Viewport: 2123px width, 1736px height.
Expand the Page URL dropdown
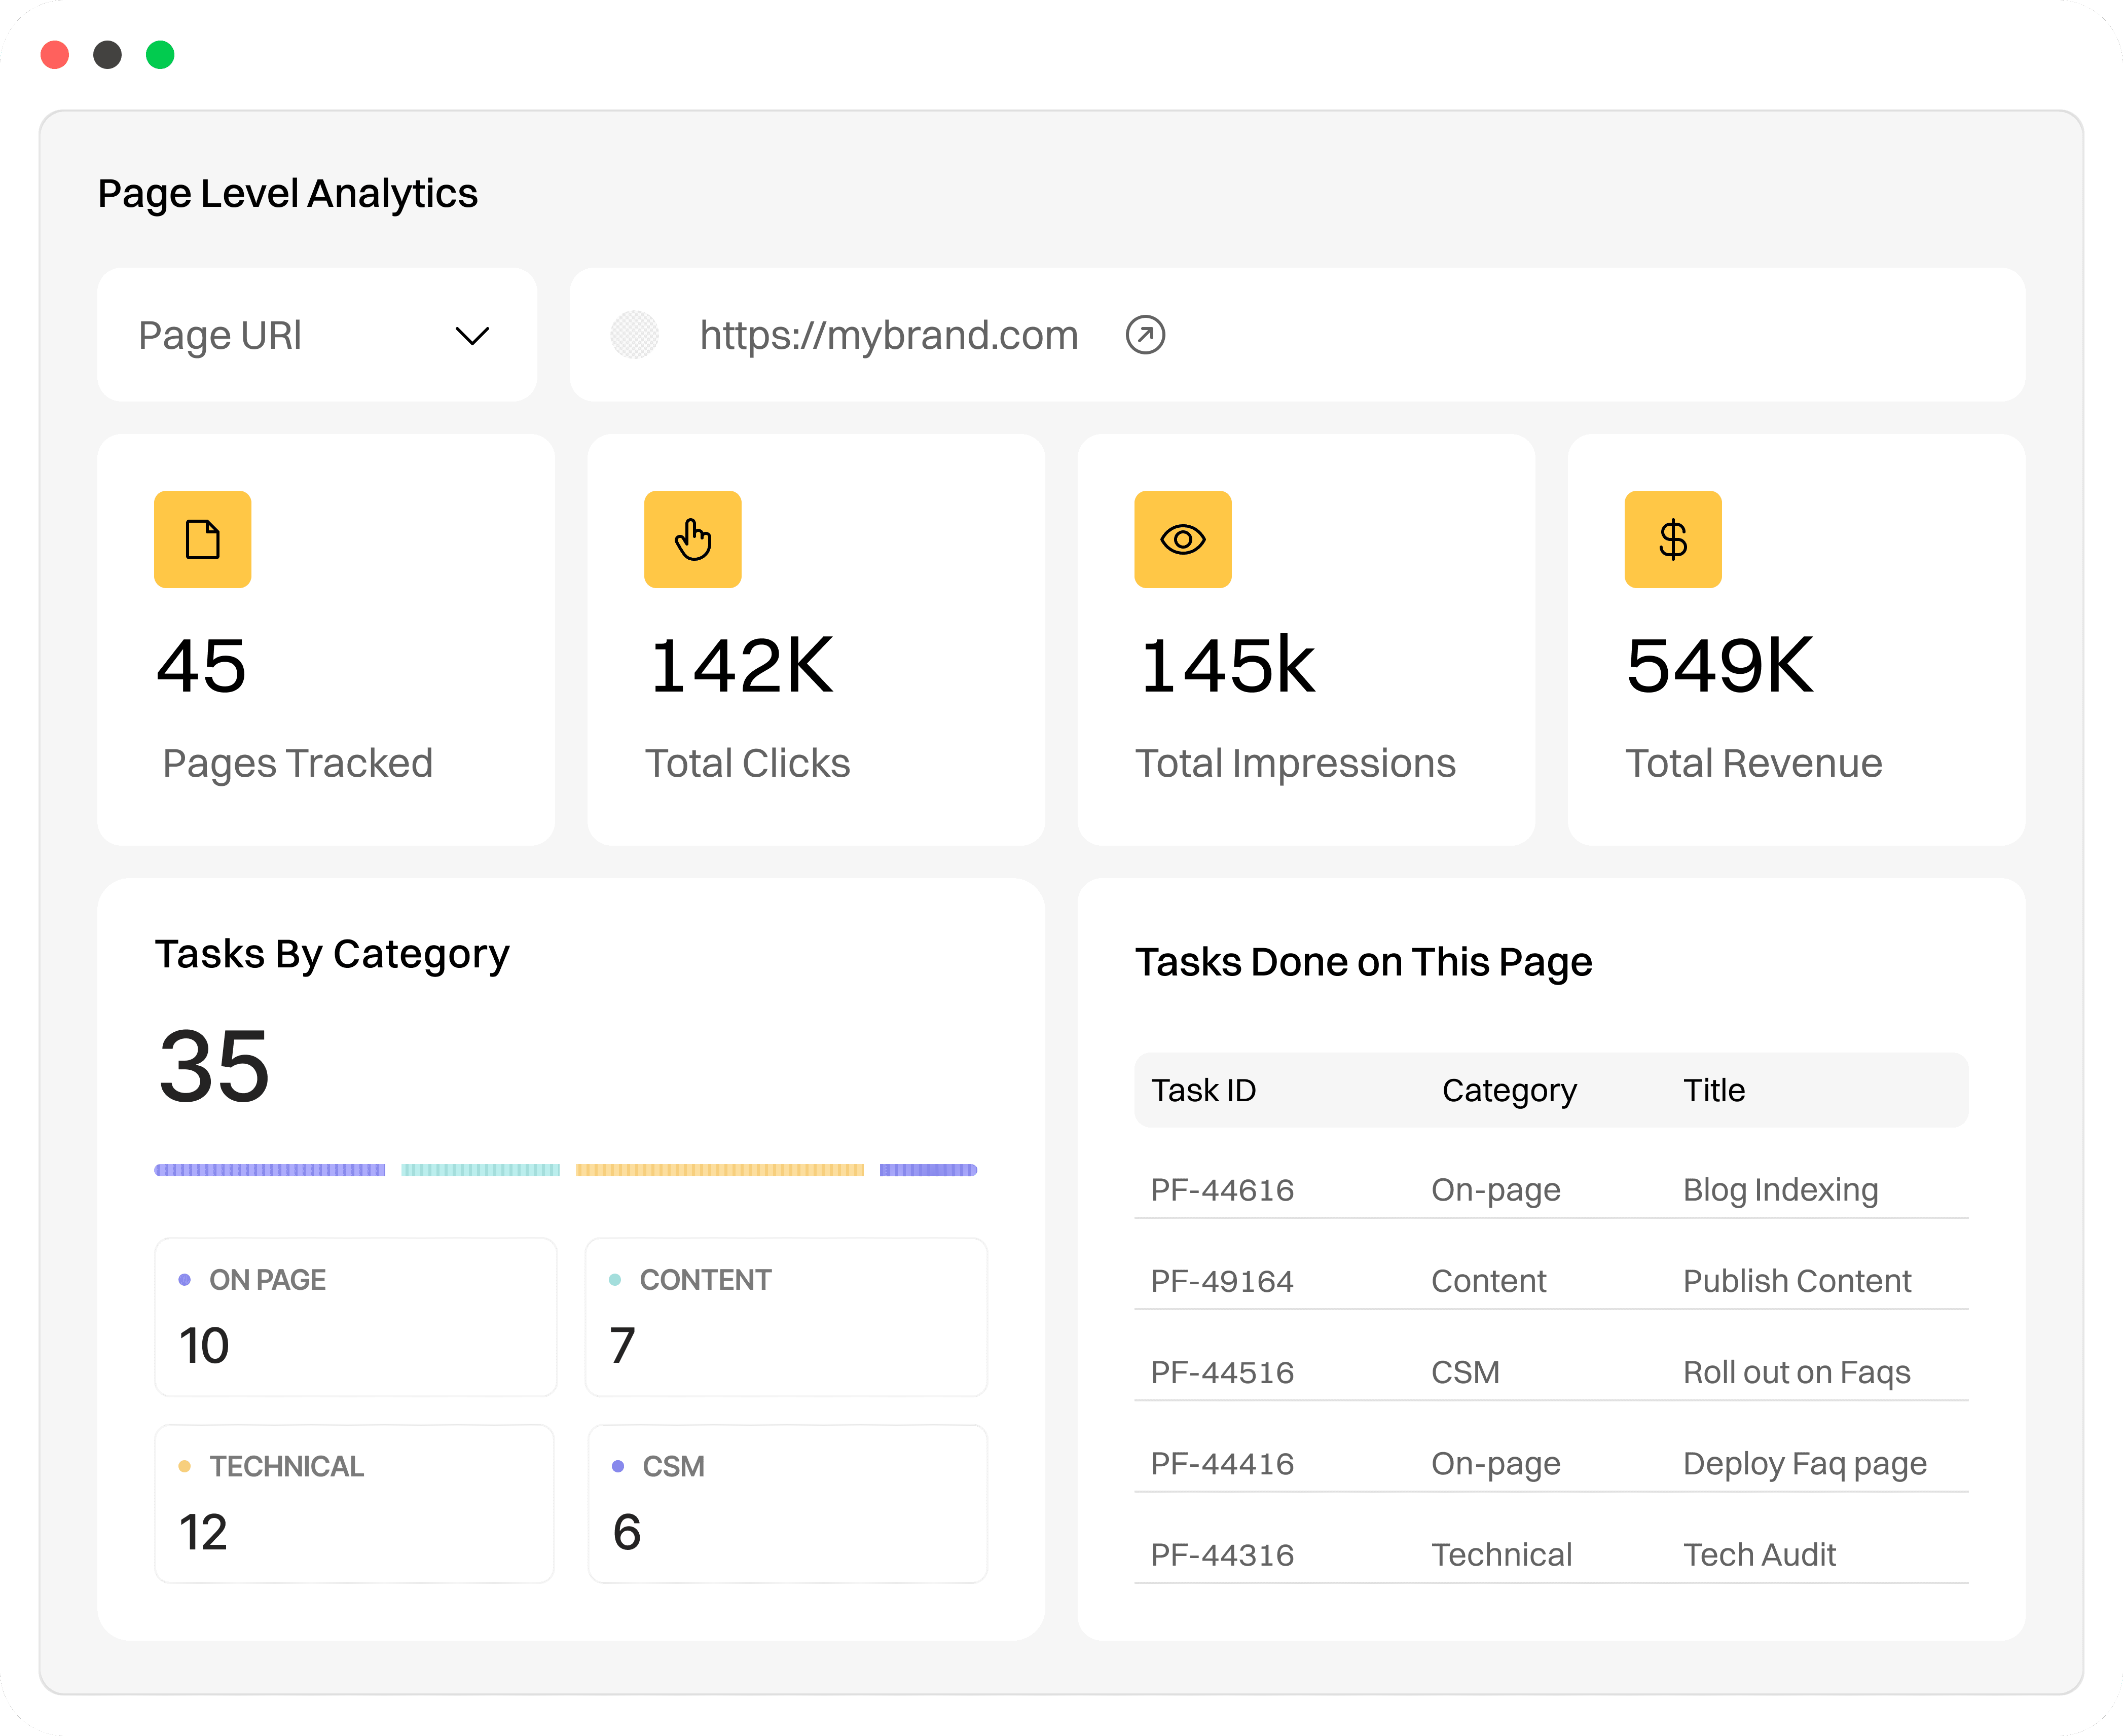[317, 335]
